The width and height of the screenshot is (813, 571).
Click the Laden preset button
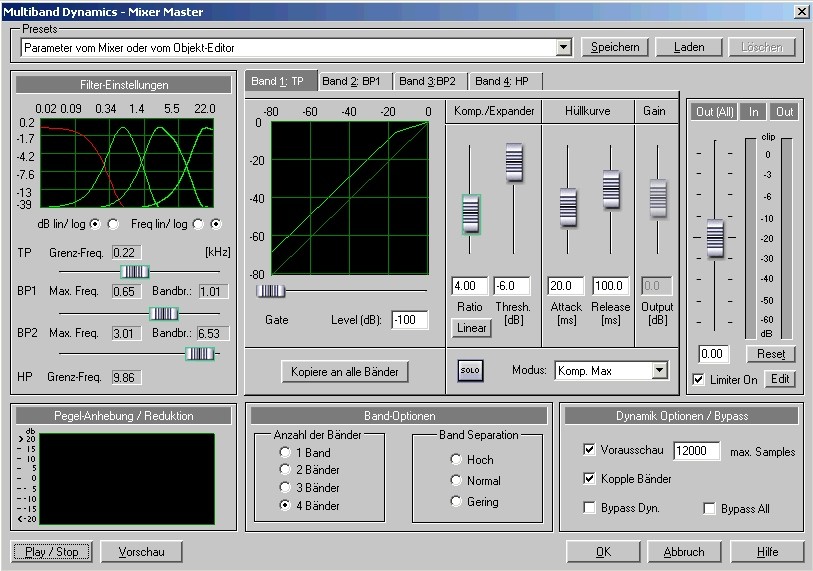689,47
